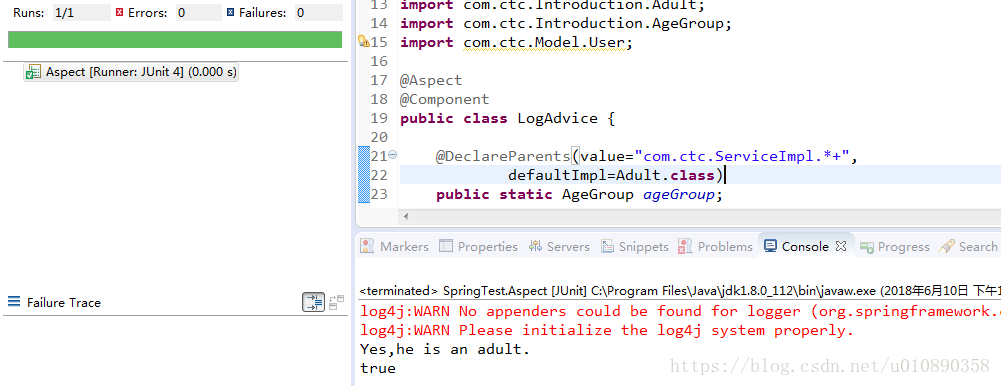1001x386 pixels.
Task: Click the Progress tab icon
Action: coord(866,247)
